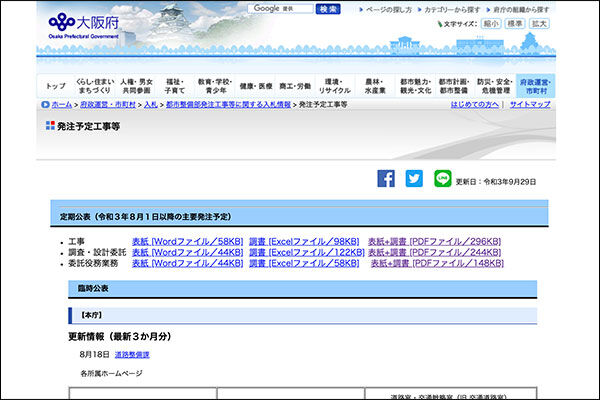The image size is (600, 400).
Task: Click 更新日：令和3年9月29日 text
Action: pos(496,182)
